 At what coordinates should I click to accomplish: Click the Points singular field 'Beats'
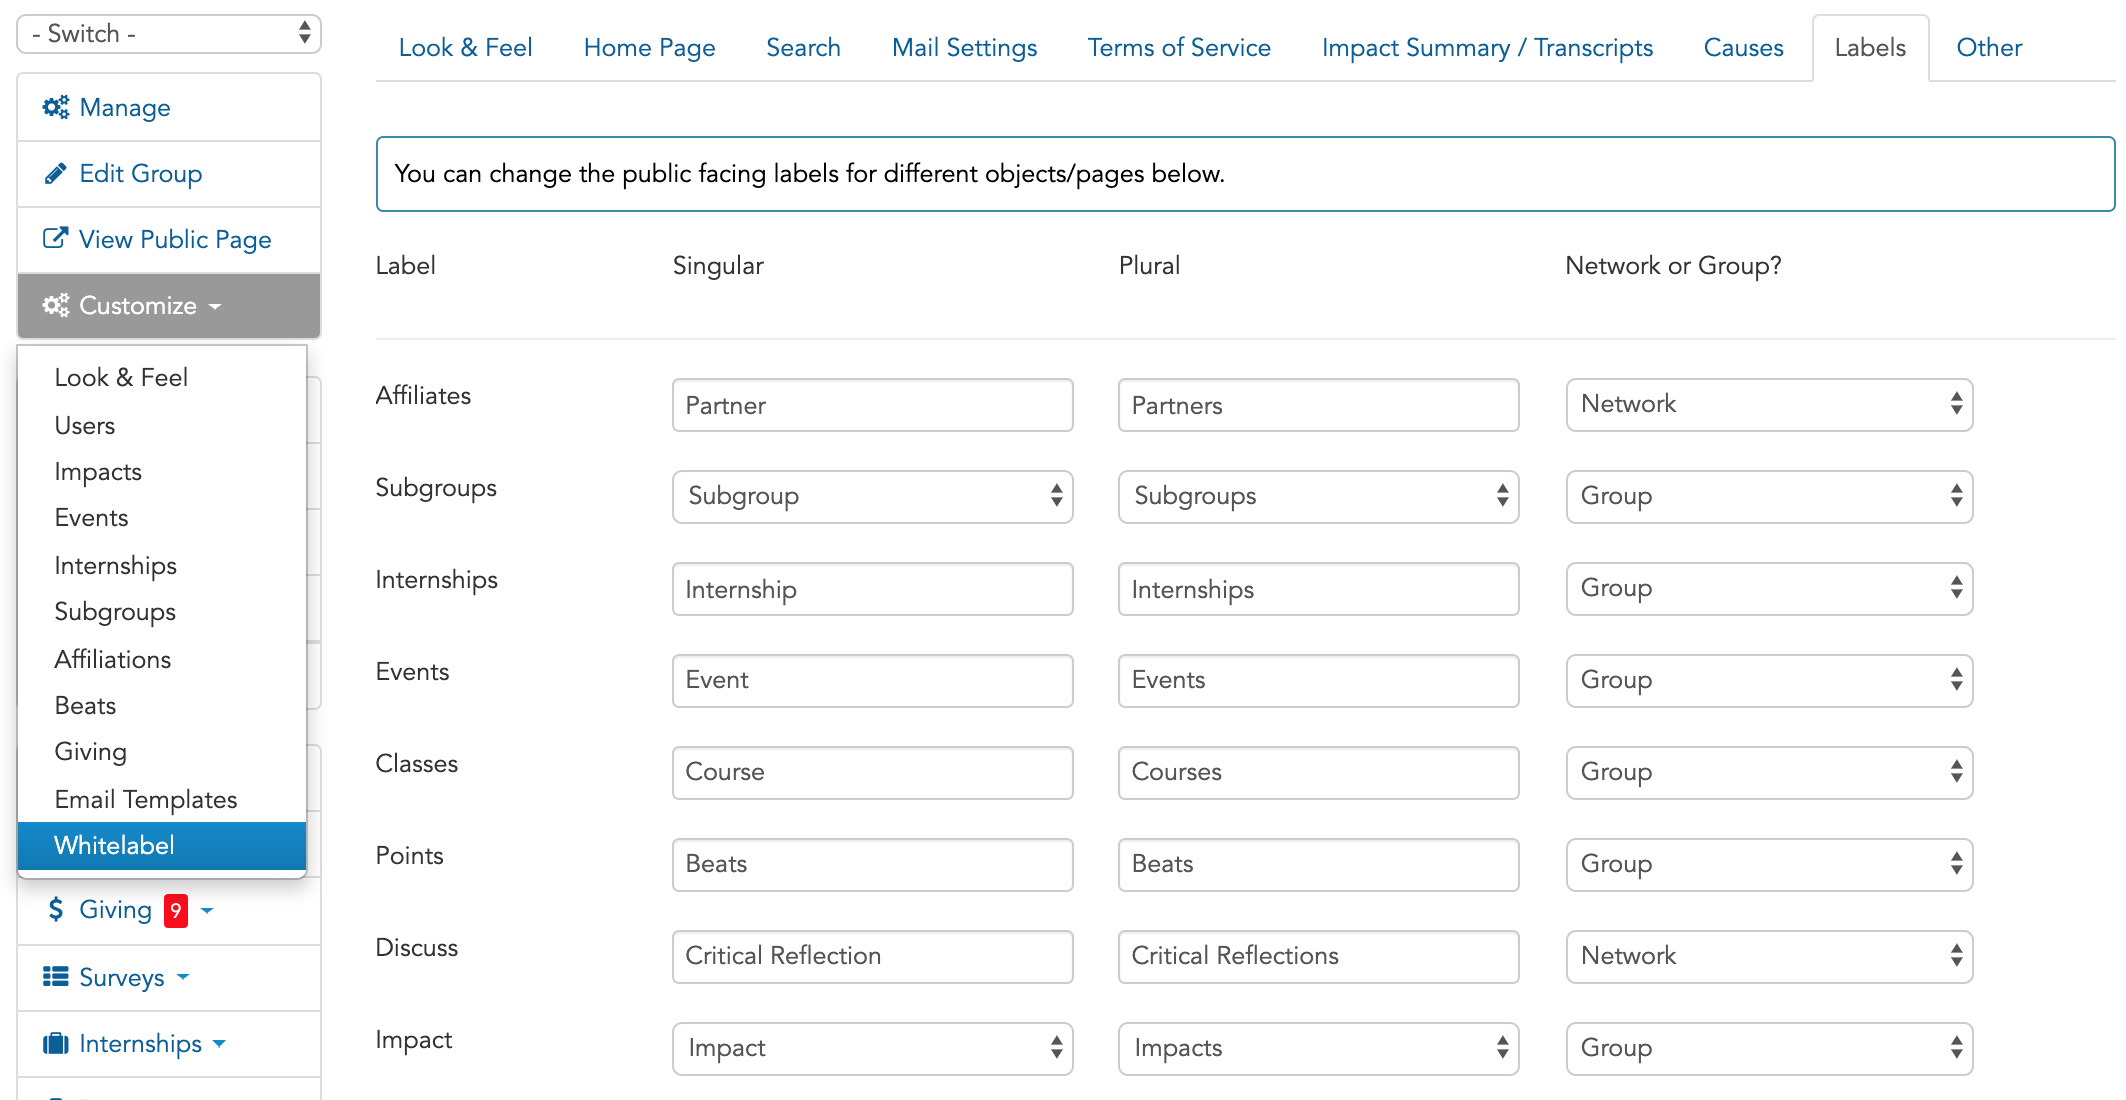(873, 865)
